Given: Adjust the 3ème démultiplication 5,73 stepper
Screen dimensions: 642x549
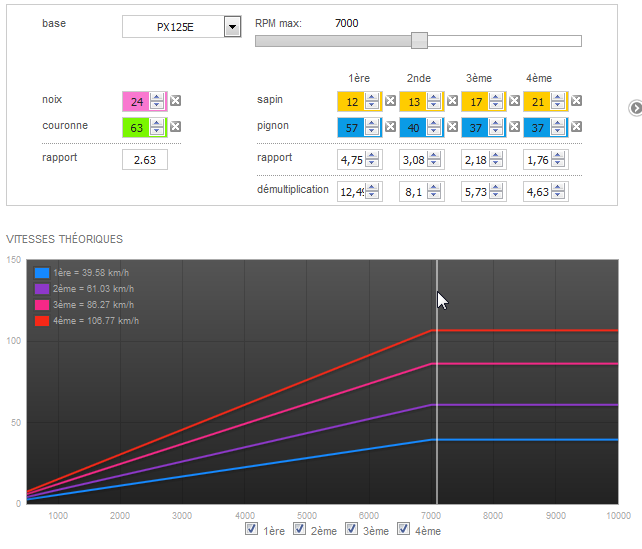Looking at the screenshot, I should (496, 191).
